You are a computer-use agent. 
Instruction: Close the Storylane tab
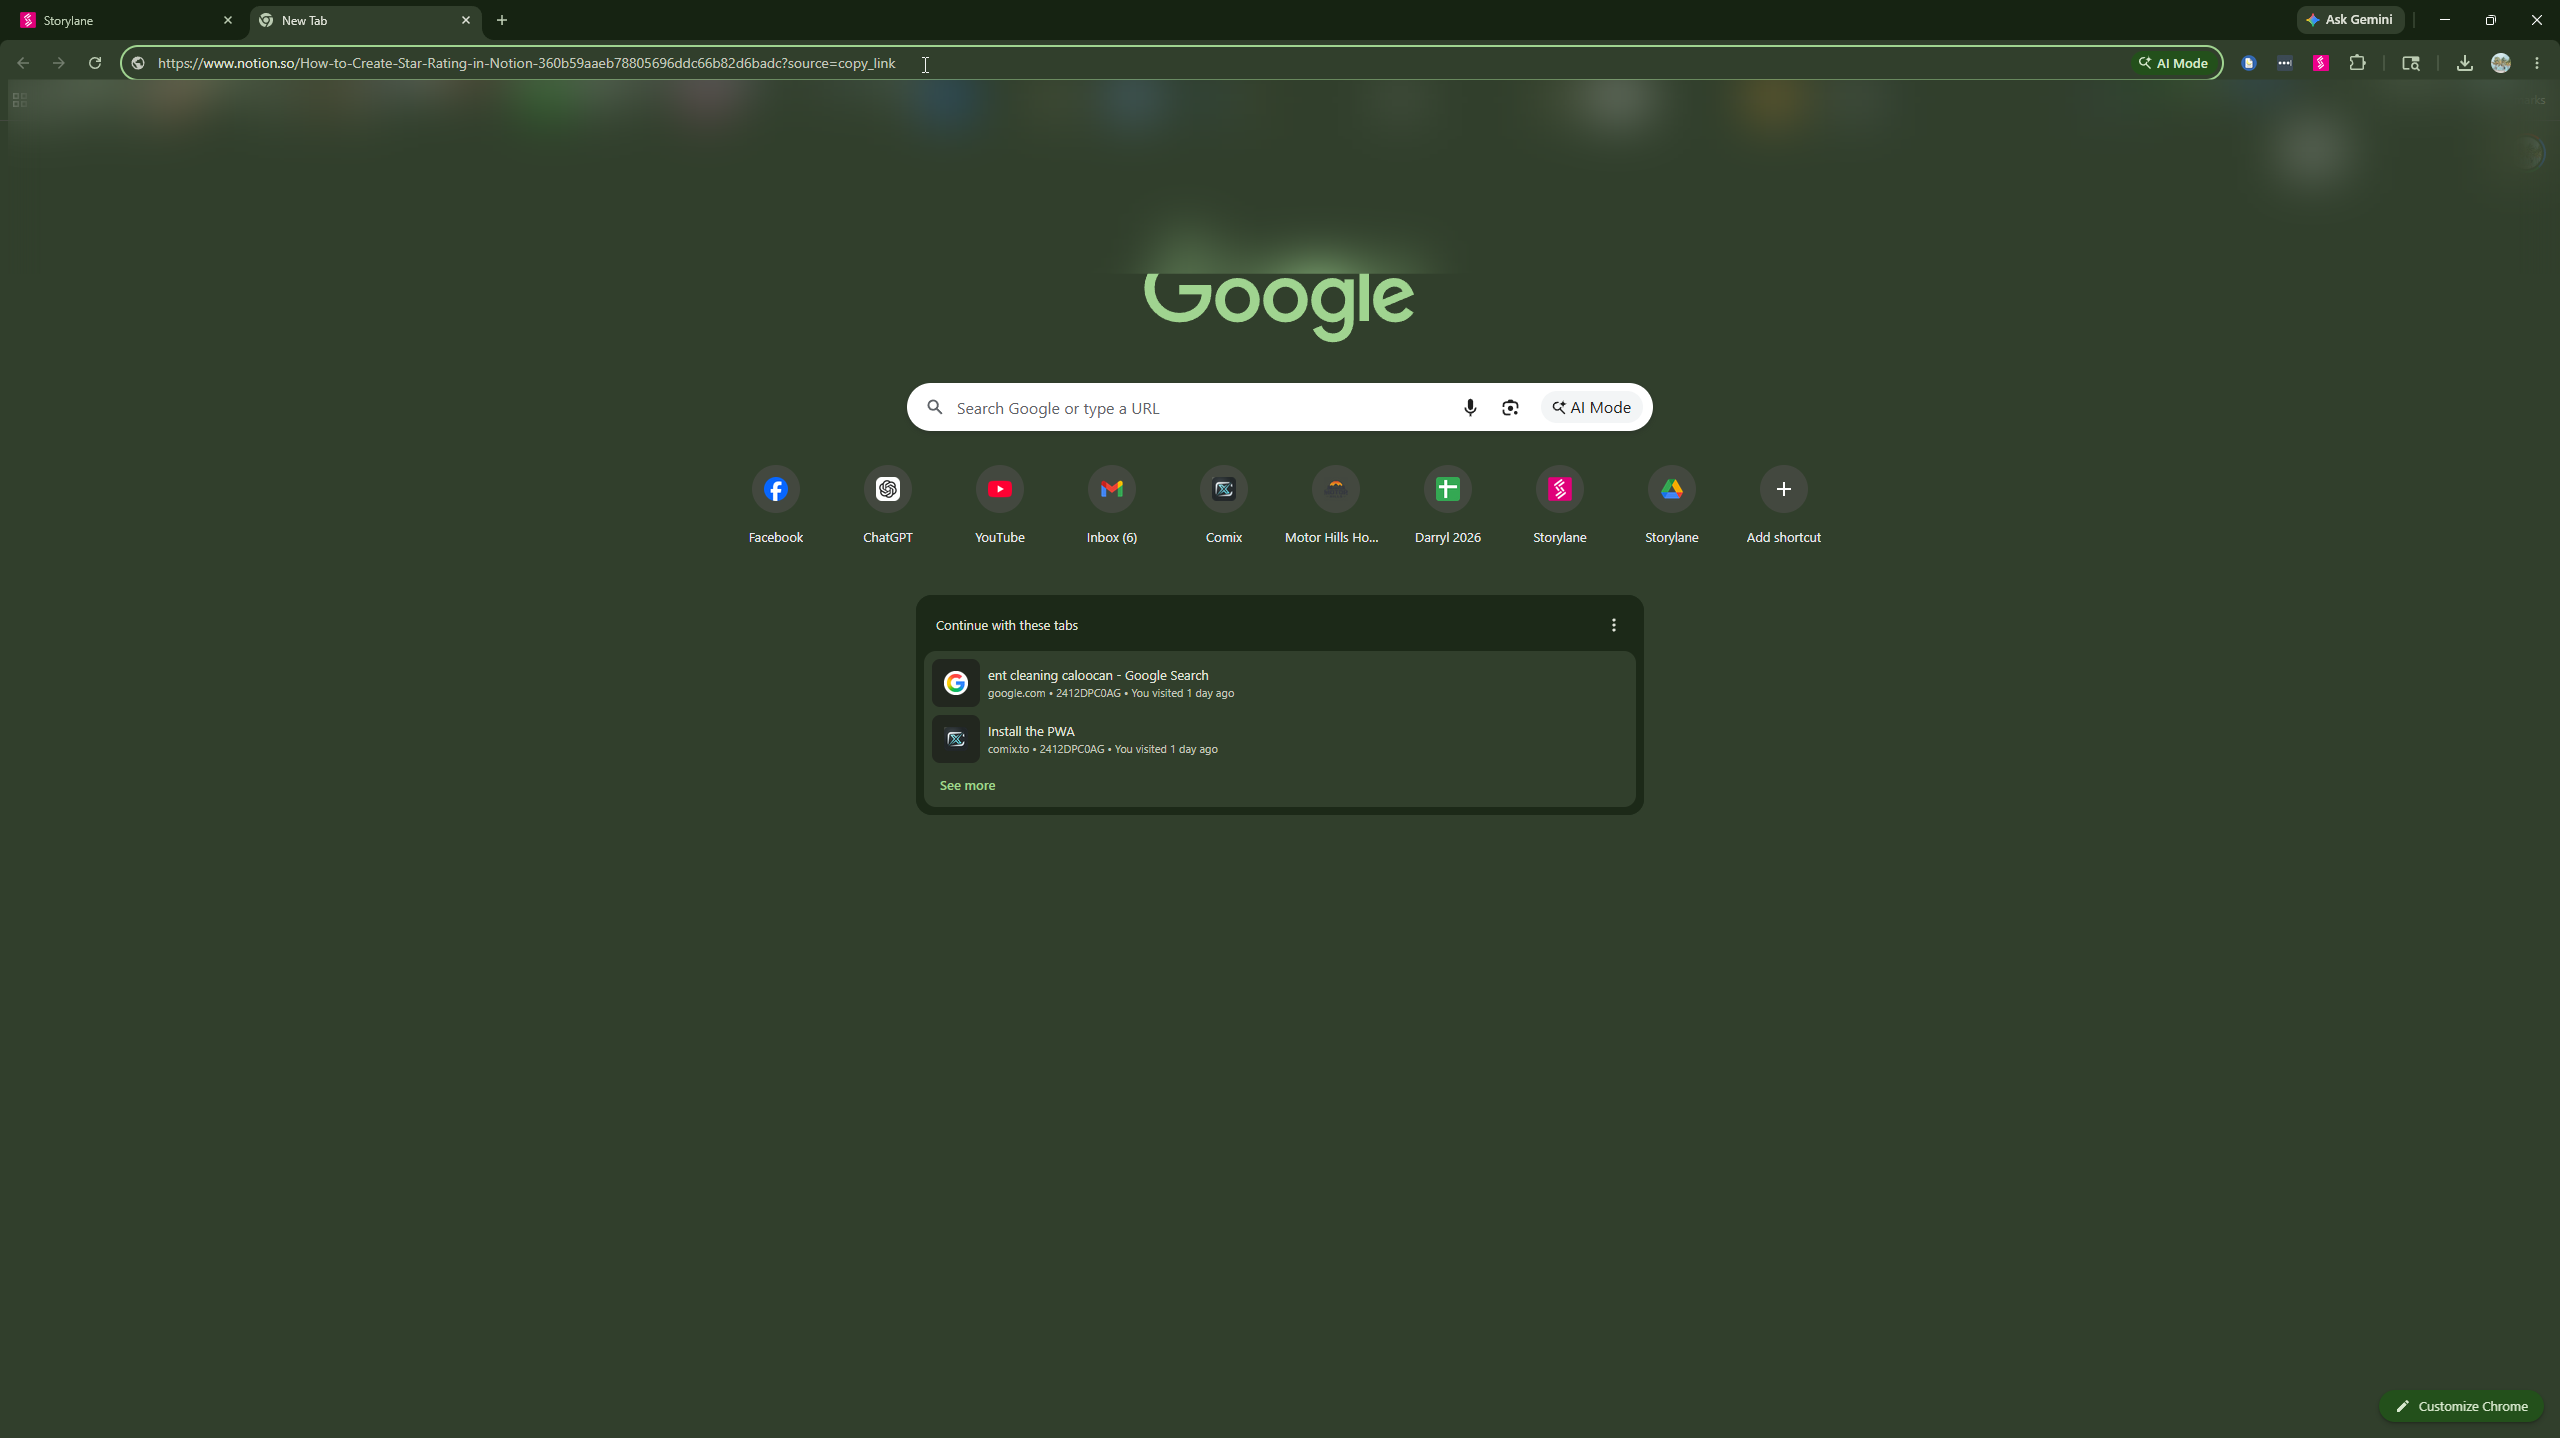pyautogui.click(x=227, y=20)
